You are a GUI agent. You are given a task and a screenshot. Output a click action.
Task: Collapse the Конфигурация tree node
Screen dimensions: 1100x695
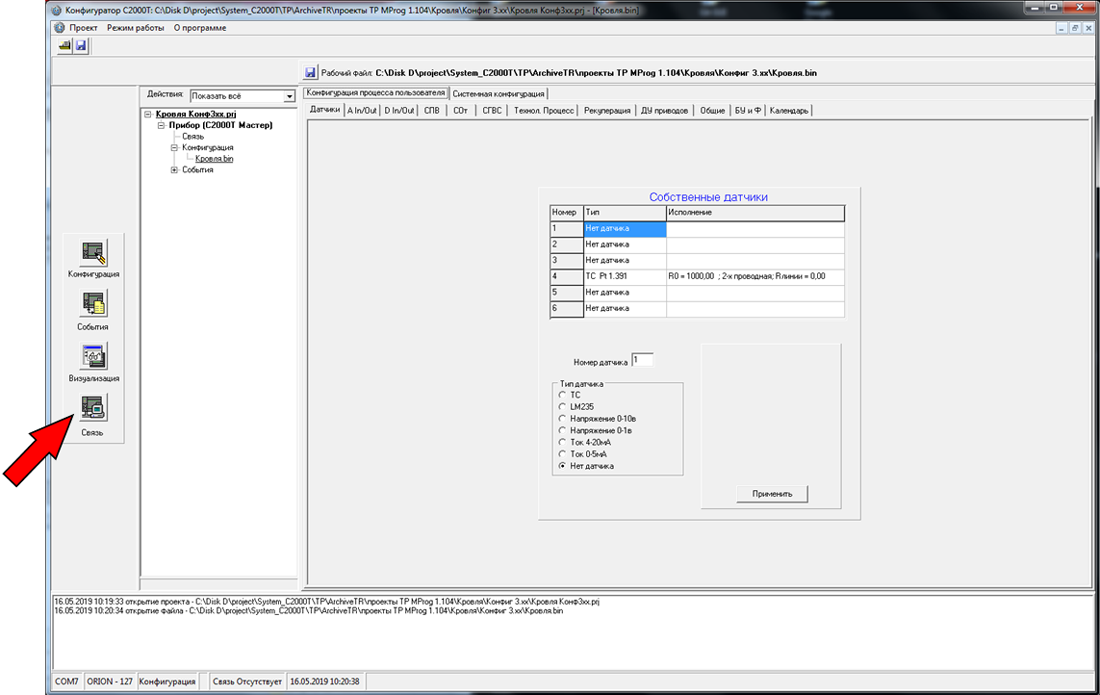click(174, 147)
